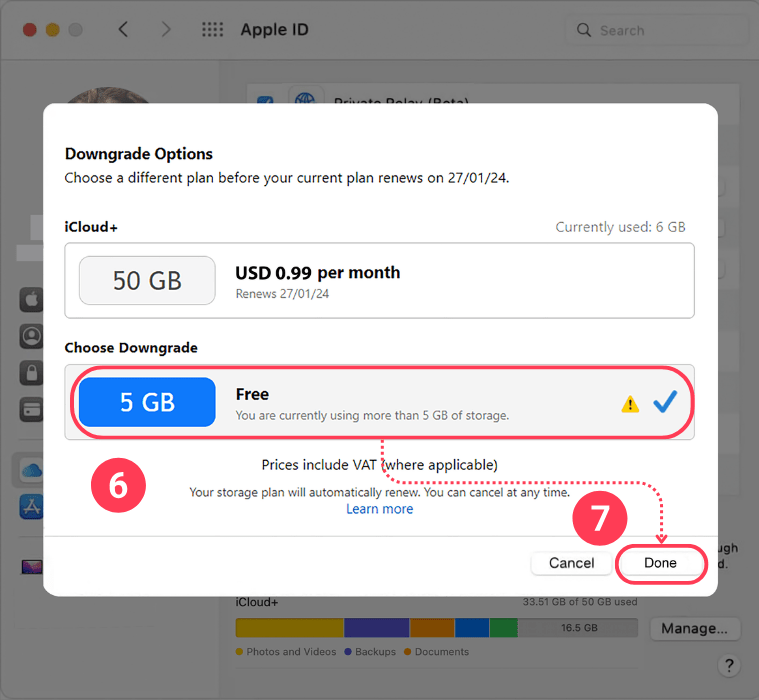The image size is (759, 700).
Task: Click the orange Documents storage segment
Action: 432,628
